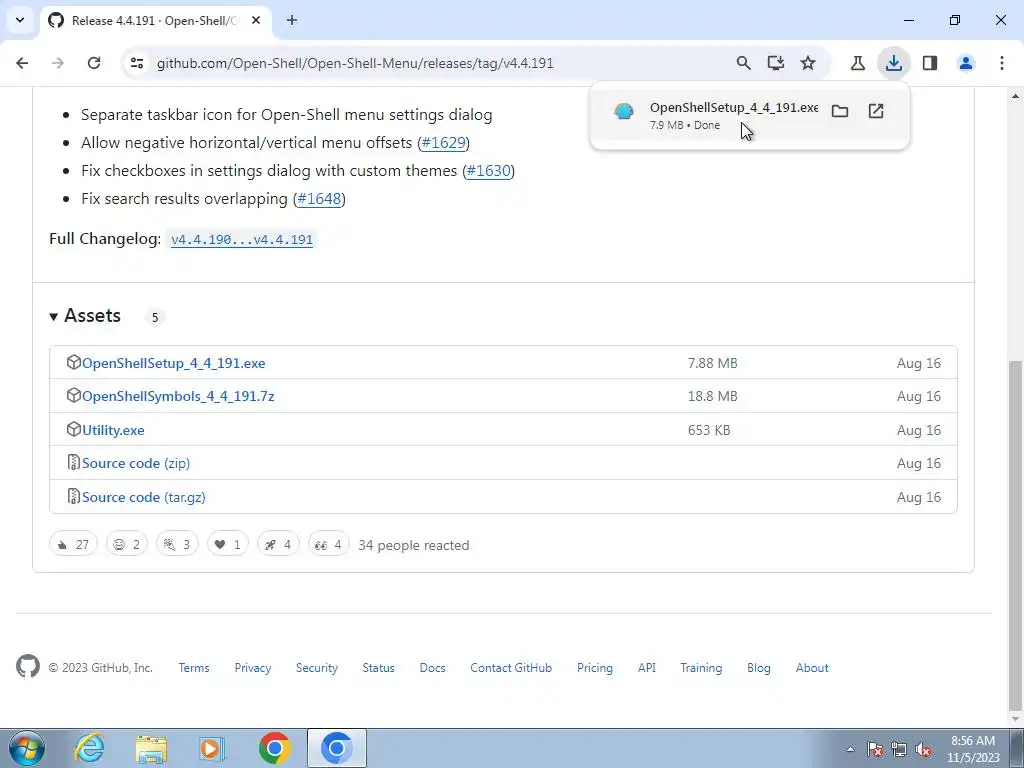Screen dimensions: 1024x768
Task: Open the search magnifier in address bar
Action: [743, 63]
